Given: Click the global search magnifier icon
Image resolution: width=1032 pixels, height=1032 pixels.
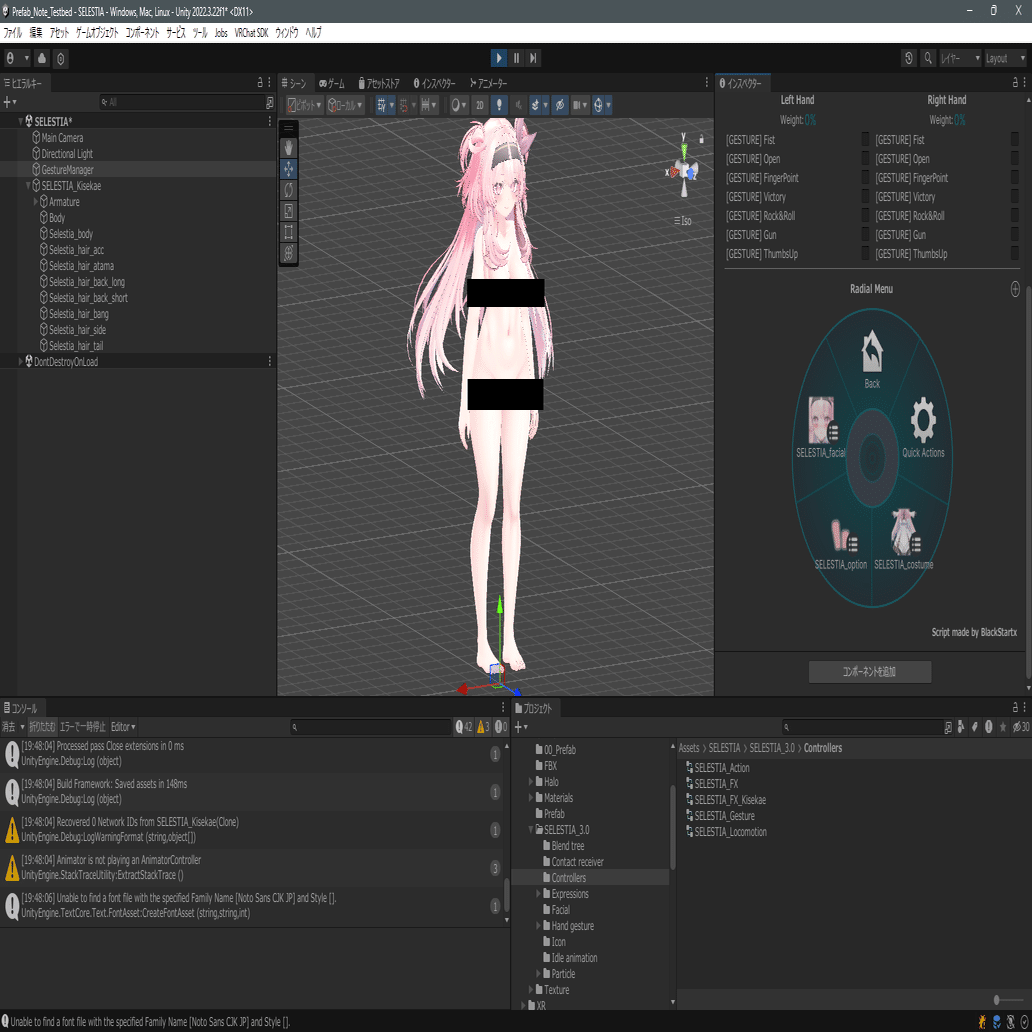Looking at the screenshot, I should coord(927,58).
